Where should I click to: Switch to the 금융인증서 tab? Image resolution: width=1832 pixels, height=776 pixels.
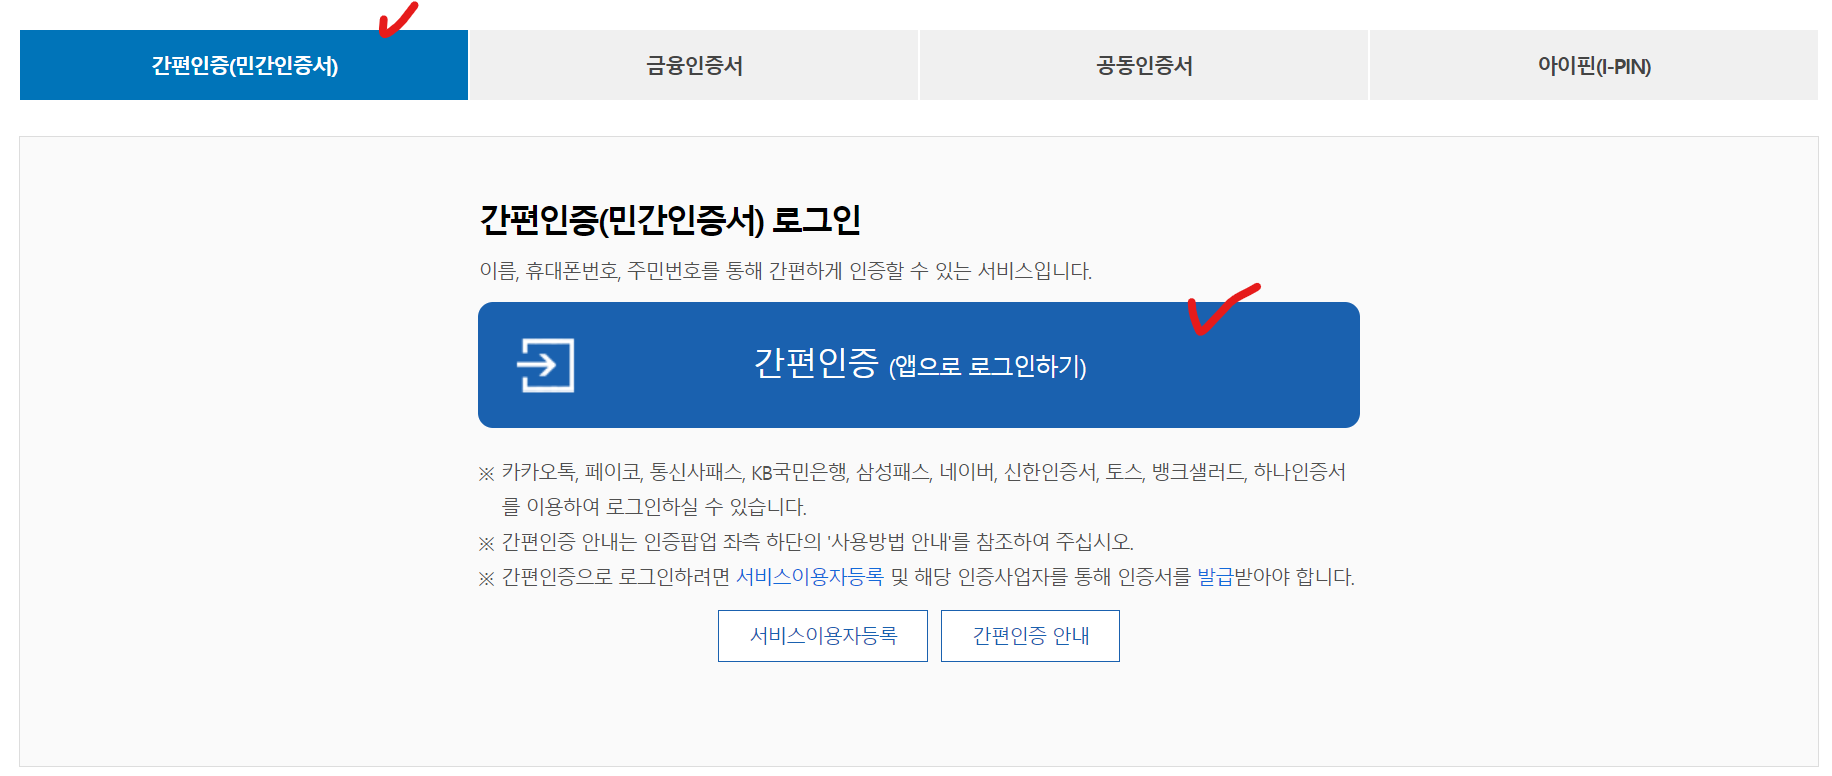pyautogui.click(x=694, y=65)
